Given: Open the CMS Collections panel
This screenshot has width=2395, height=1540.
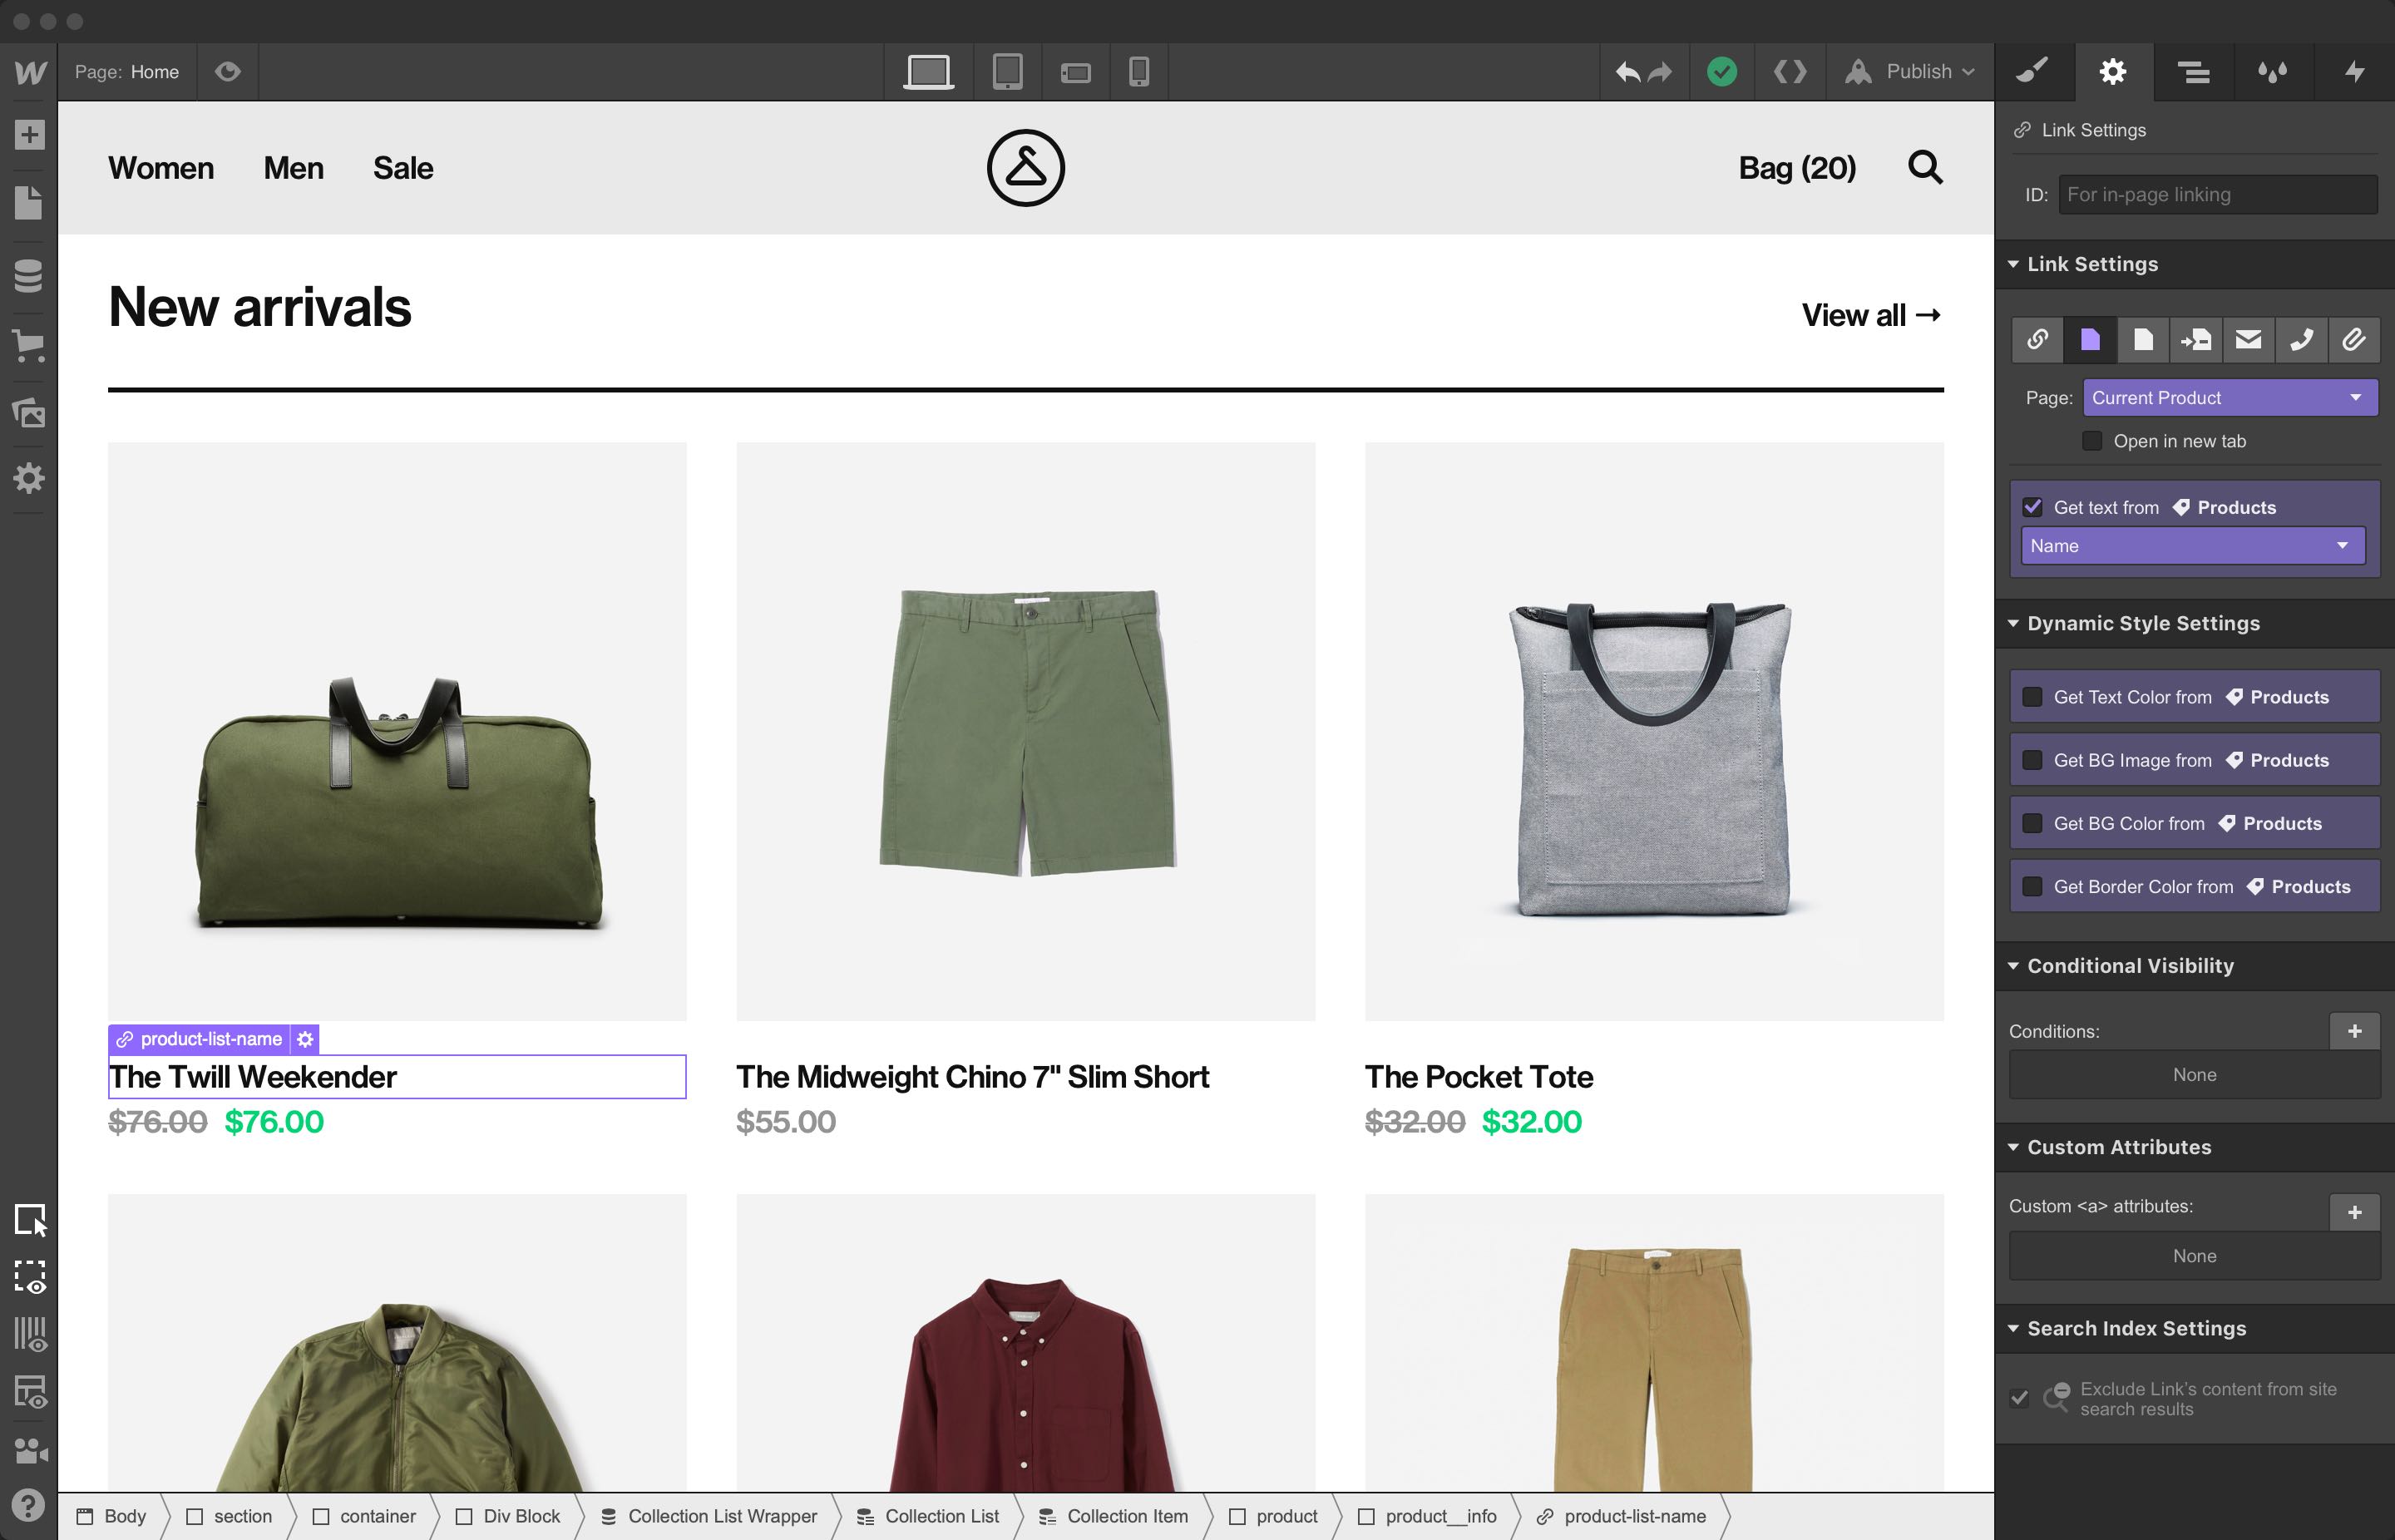Looking at the screenshot, I should tap(29, 274).
